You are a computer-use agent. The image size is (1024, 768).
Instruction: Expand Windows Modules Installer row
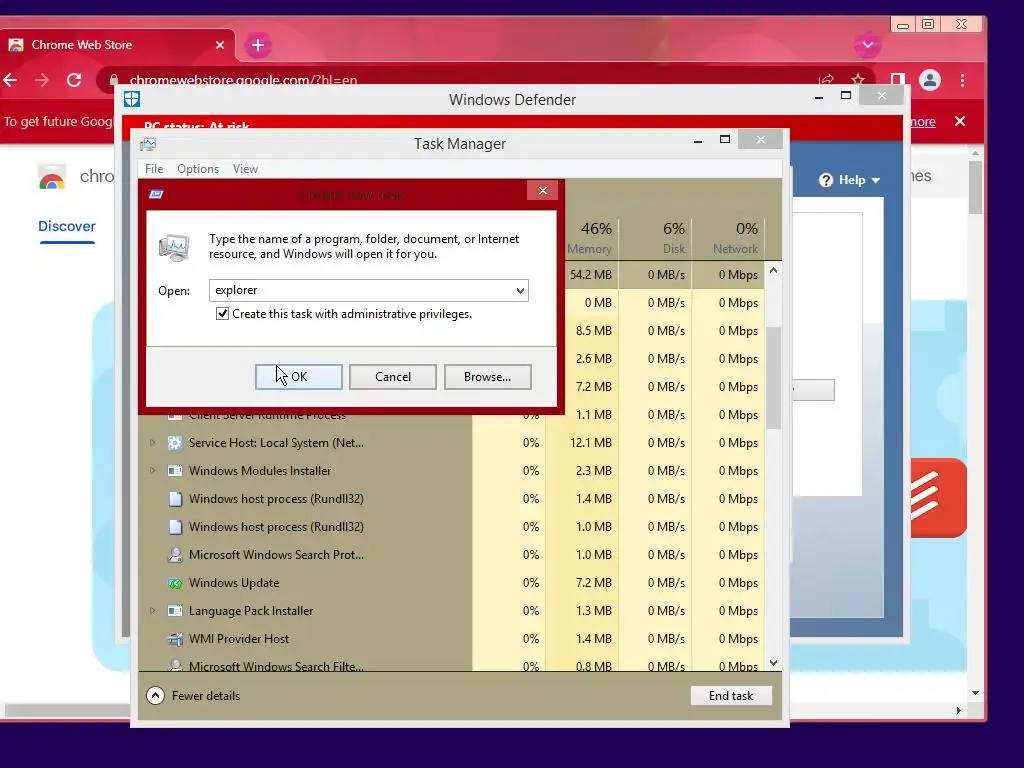click(152, 471)
